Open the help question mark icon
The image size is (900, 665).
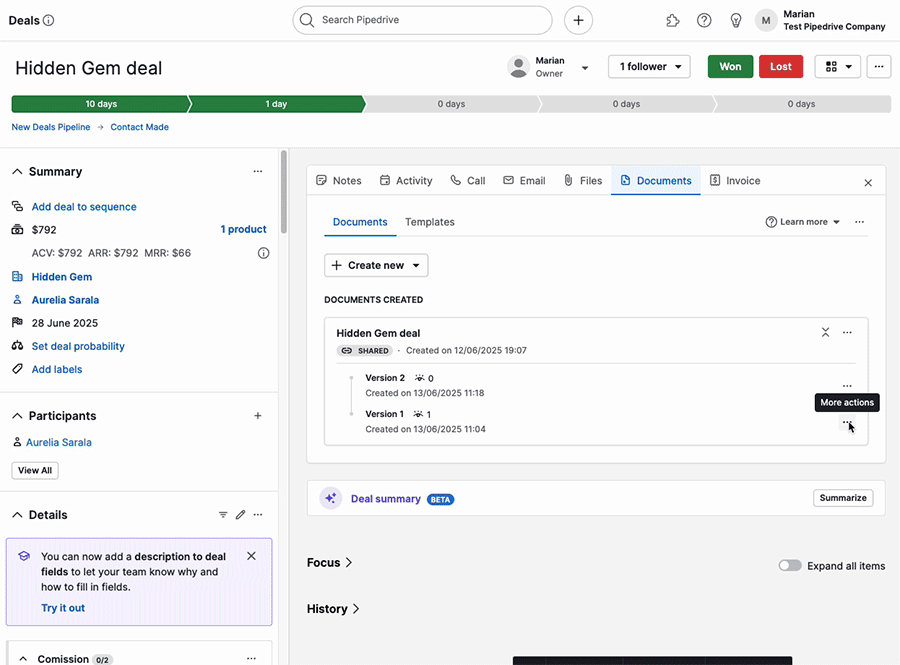coord(704,21)
